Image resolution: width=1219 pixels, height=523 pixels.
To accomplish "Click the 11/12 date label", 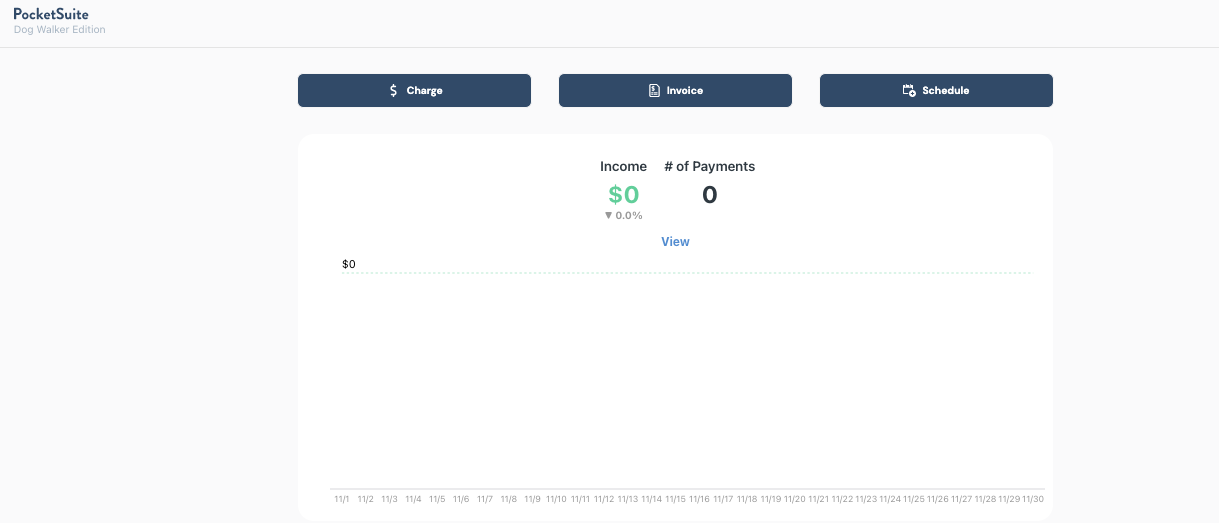I will tap(604, 499).
